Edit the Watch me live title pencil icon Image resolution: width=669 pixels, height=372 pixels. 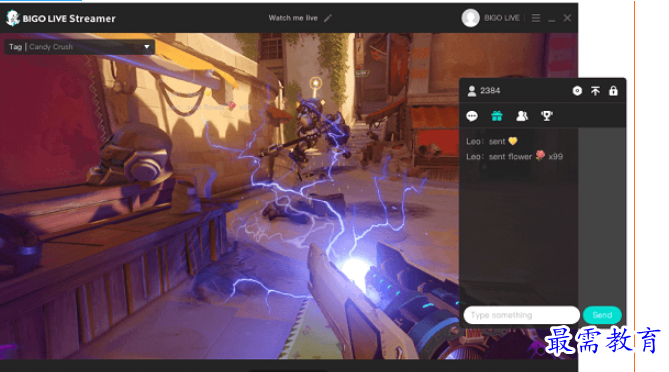[x=328, y=18]
